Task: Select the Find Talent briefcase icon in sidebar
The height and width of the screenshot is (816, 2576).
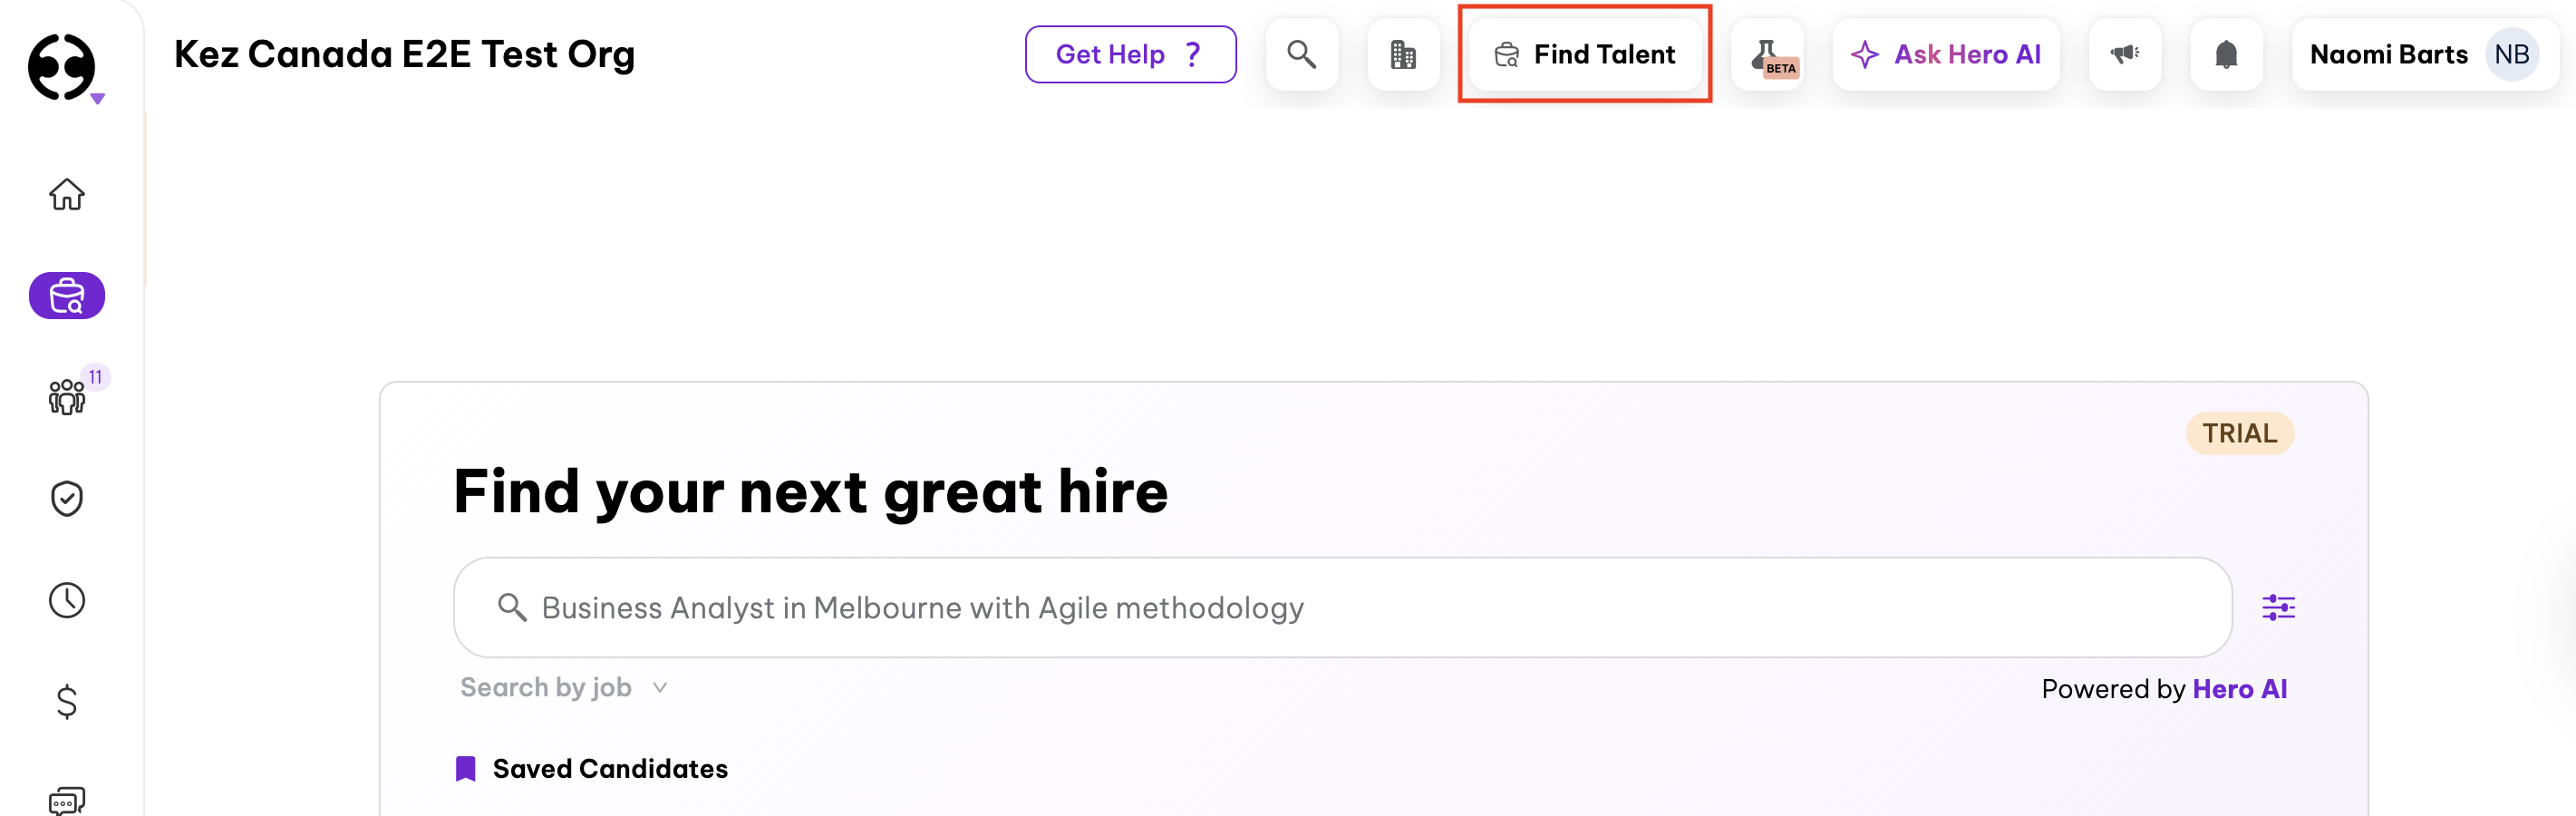Action: pyautogui.click(x=66, y=295)
